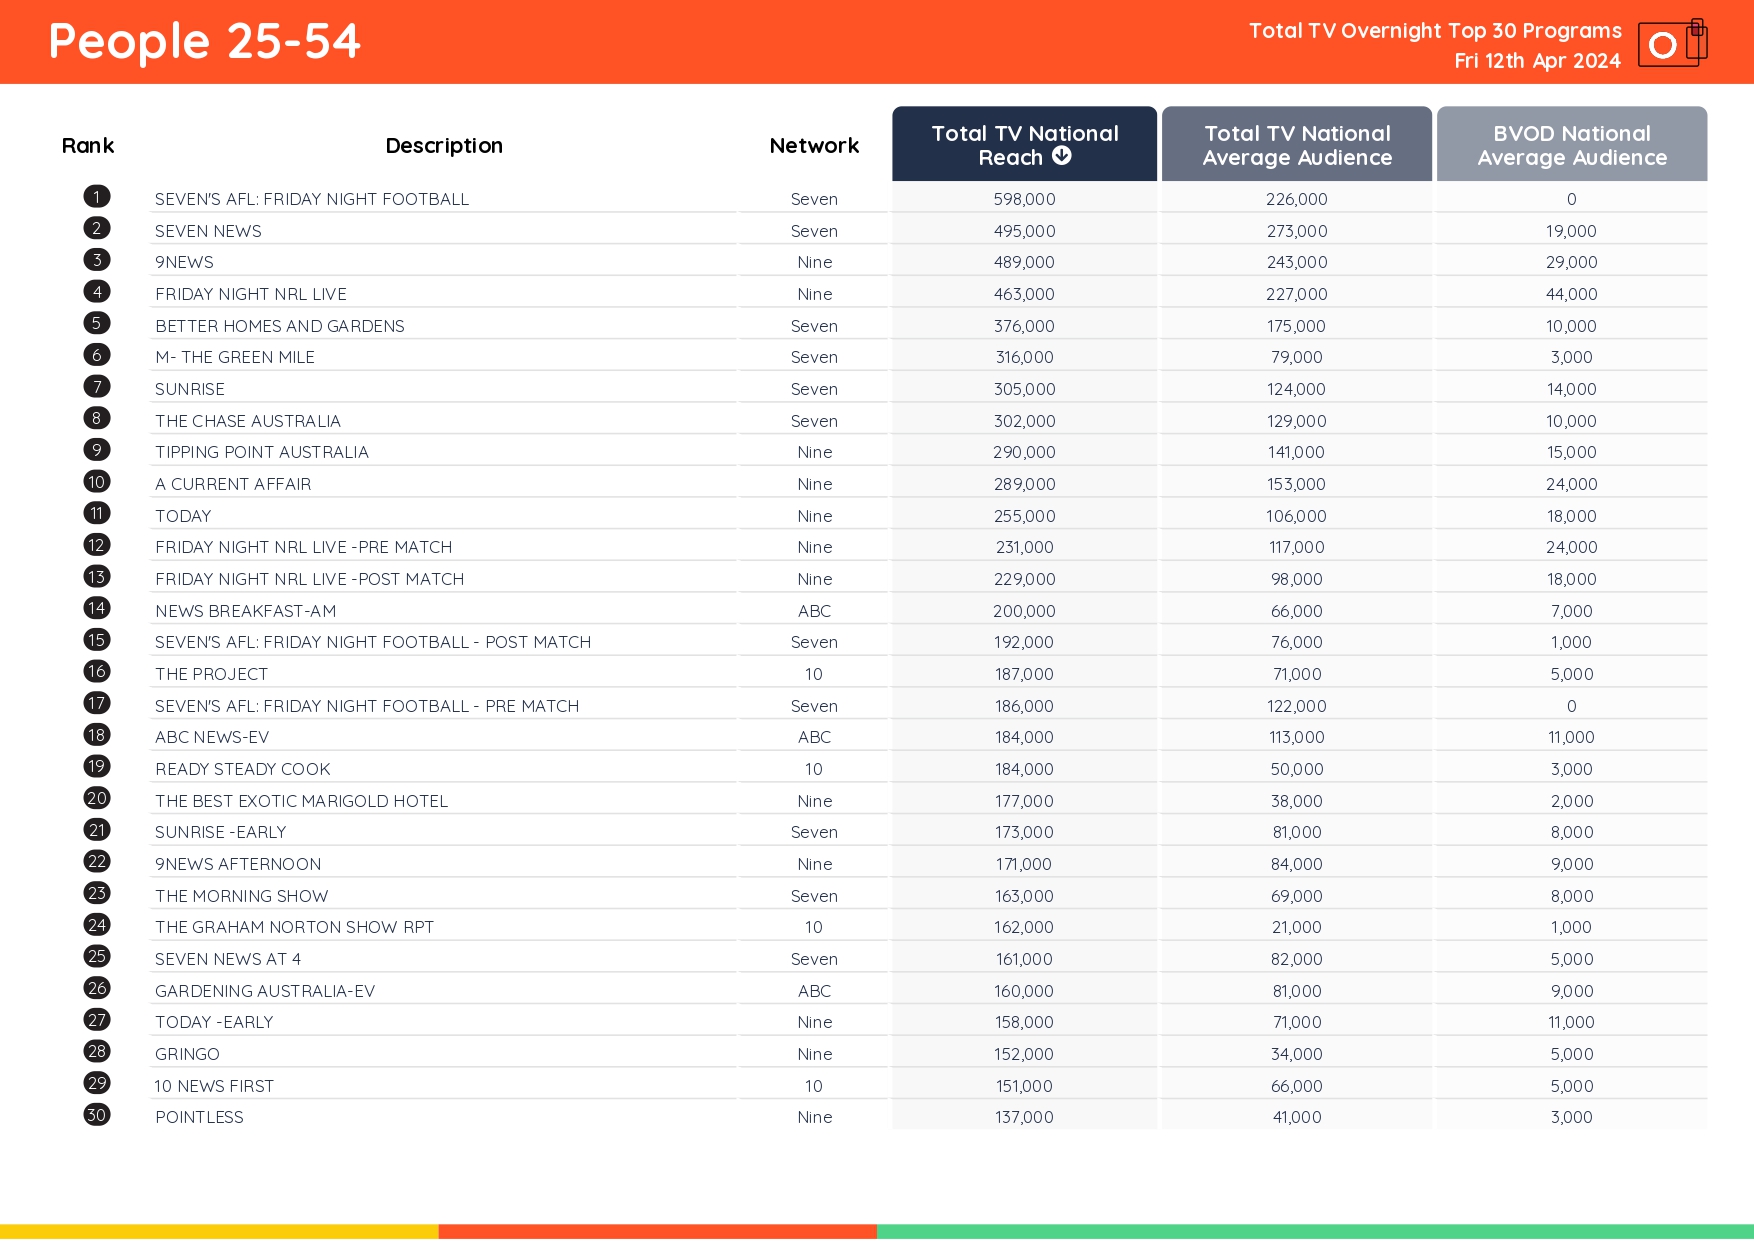1754x1241 pixels.
Task: Select the rank 1 badge circle
Action: [96, 196]
